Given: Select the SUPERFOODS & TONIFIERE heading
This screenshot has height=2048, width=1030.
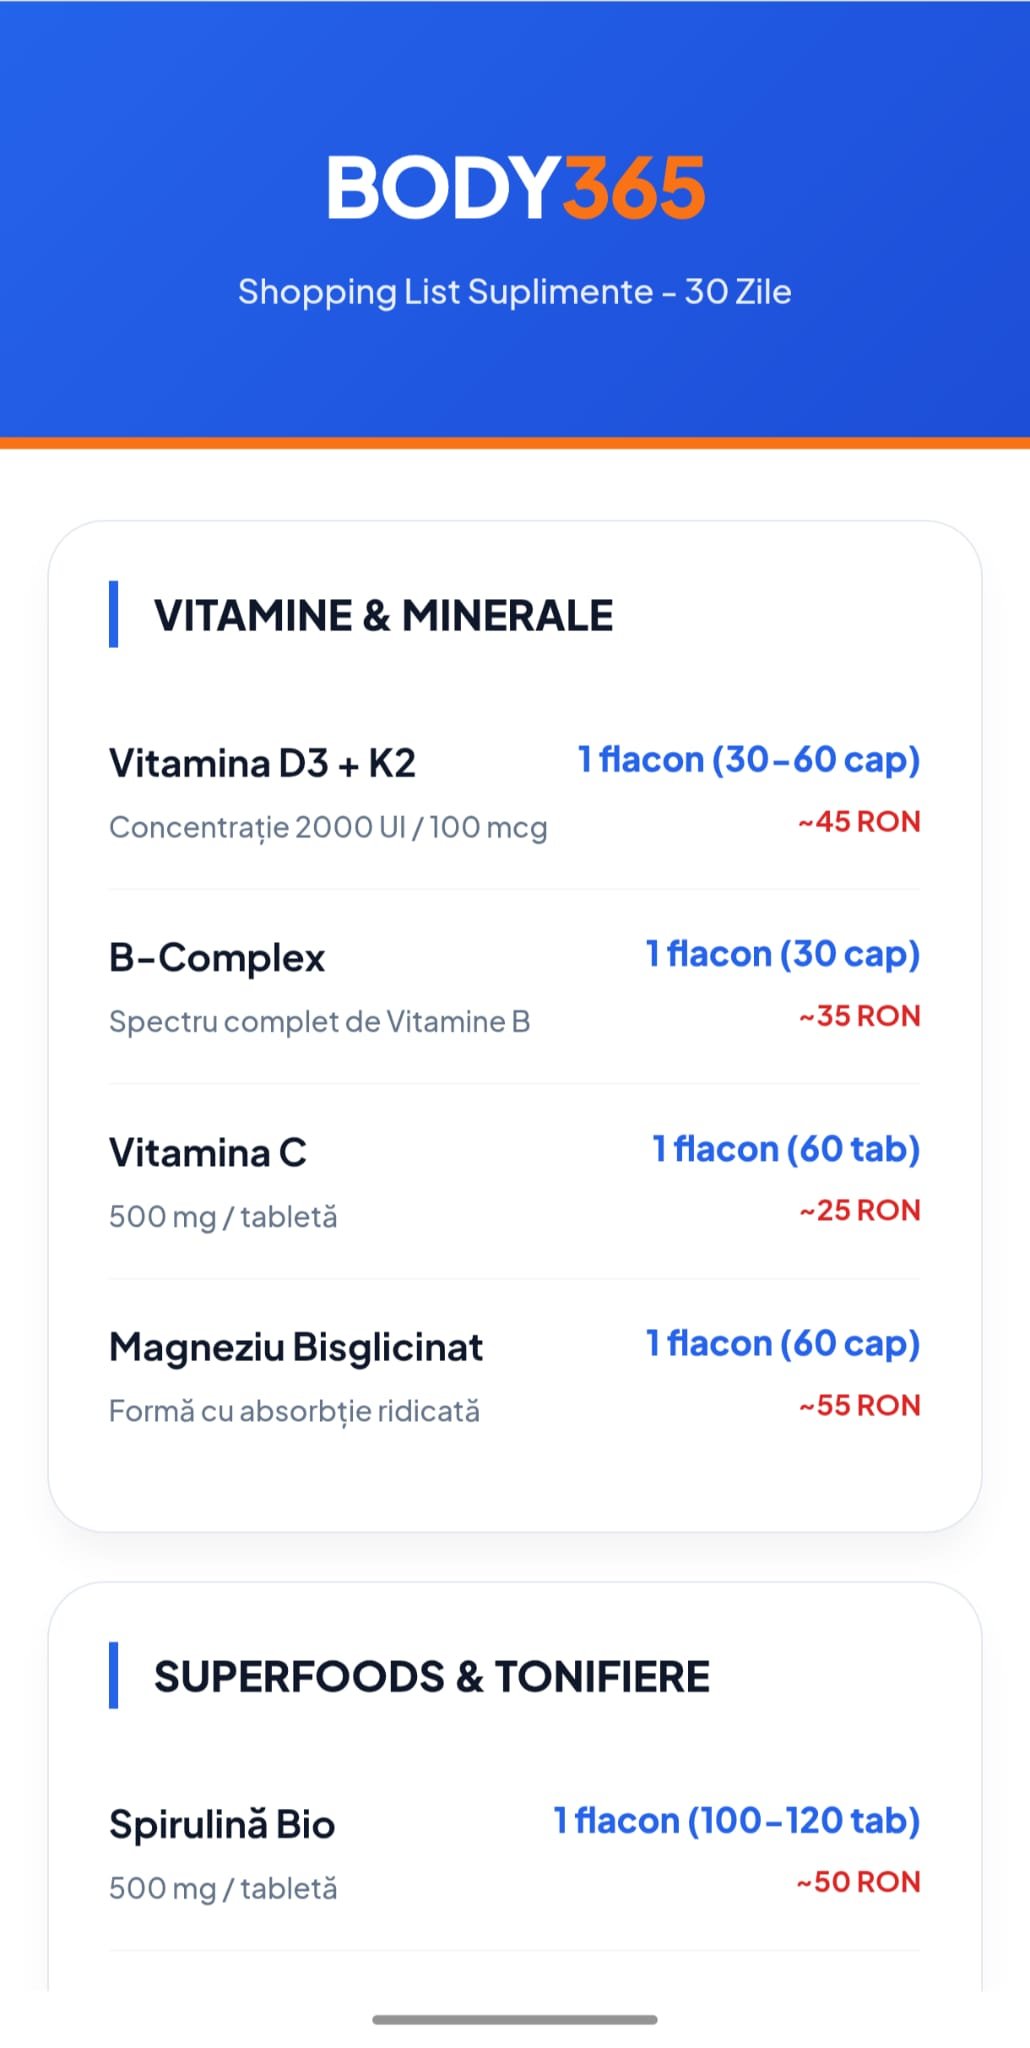Looking at the screenshot, I should click(431, 1677).
